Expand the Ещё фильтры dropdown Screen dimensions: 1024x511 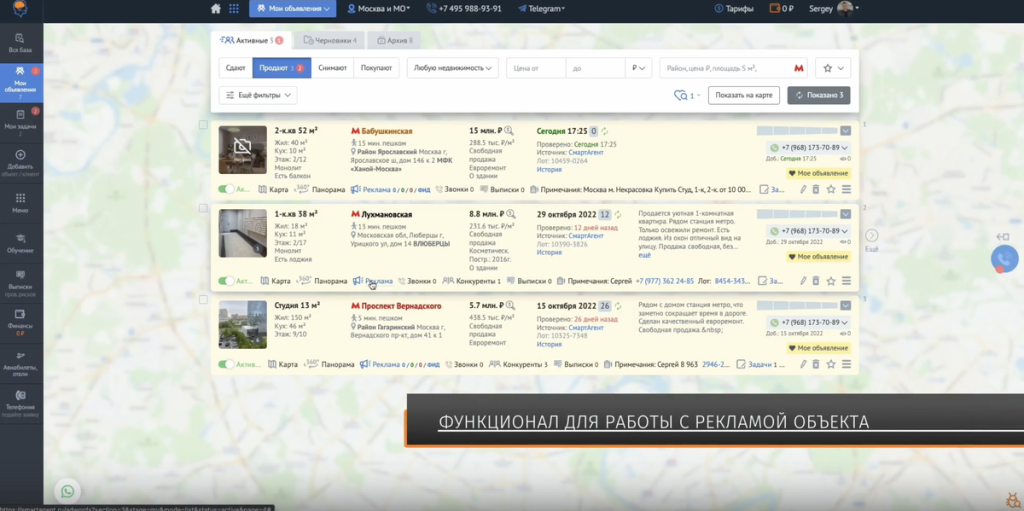(258, 95)
